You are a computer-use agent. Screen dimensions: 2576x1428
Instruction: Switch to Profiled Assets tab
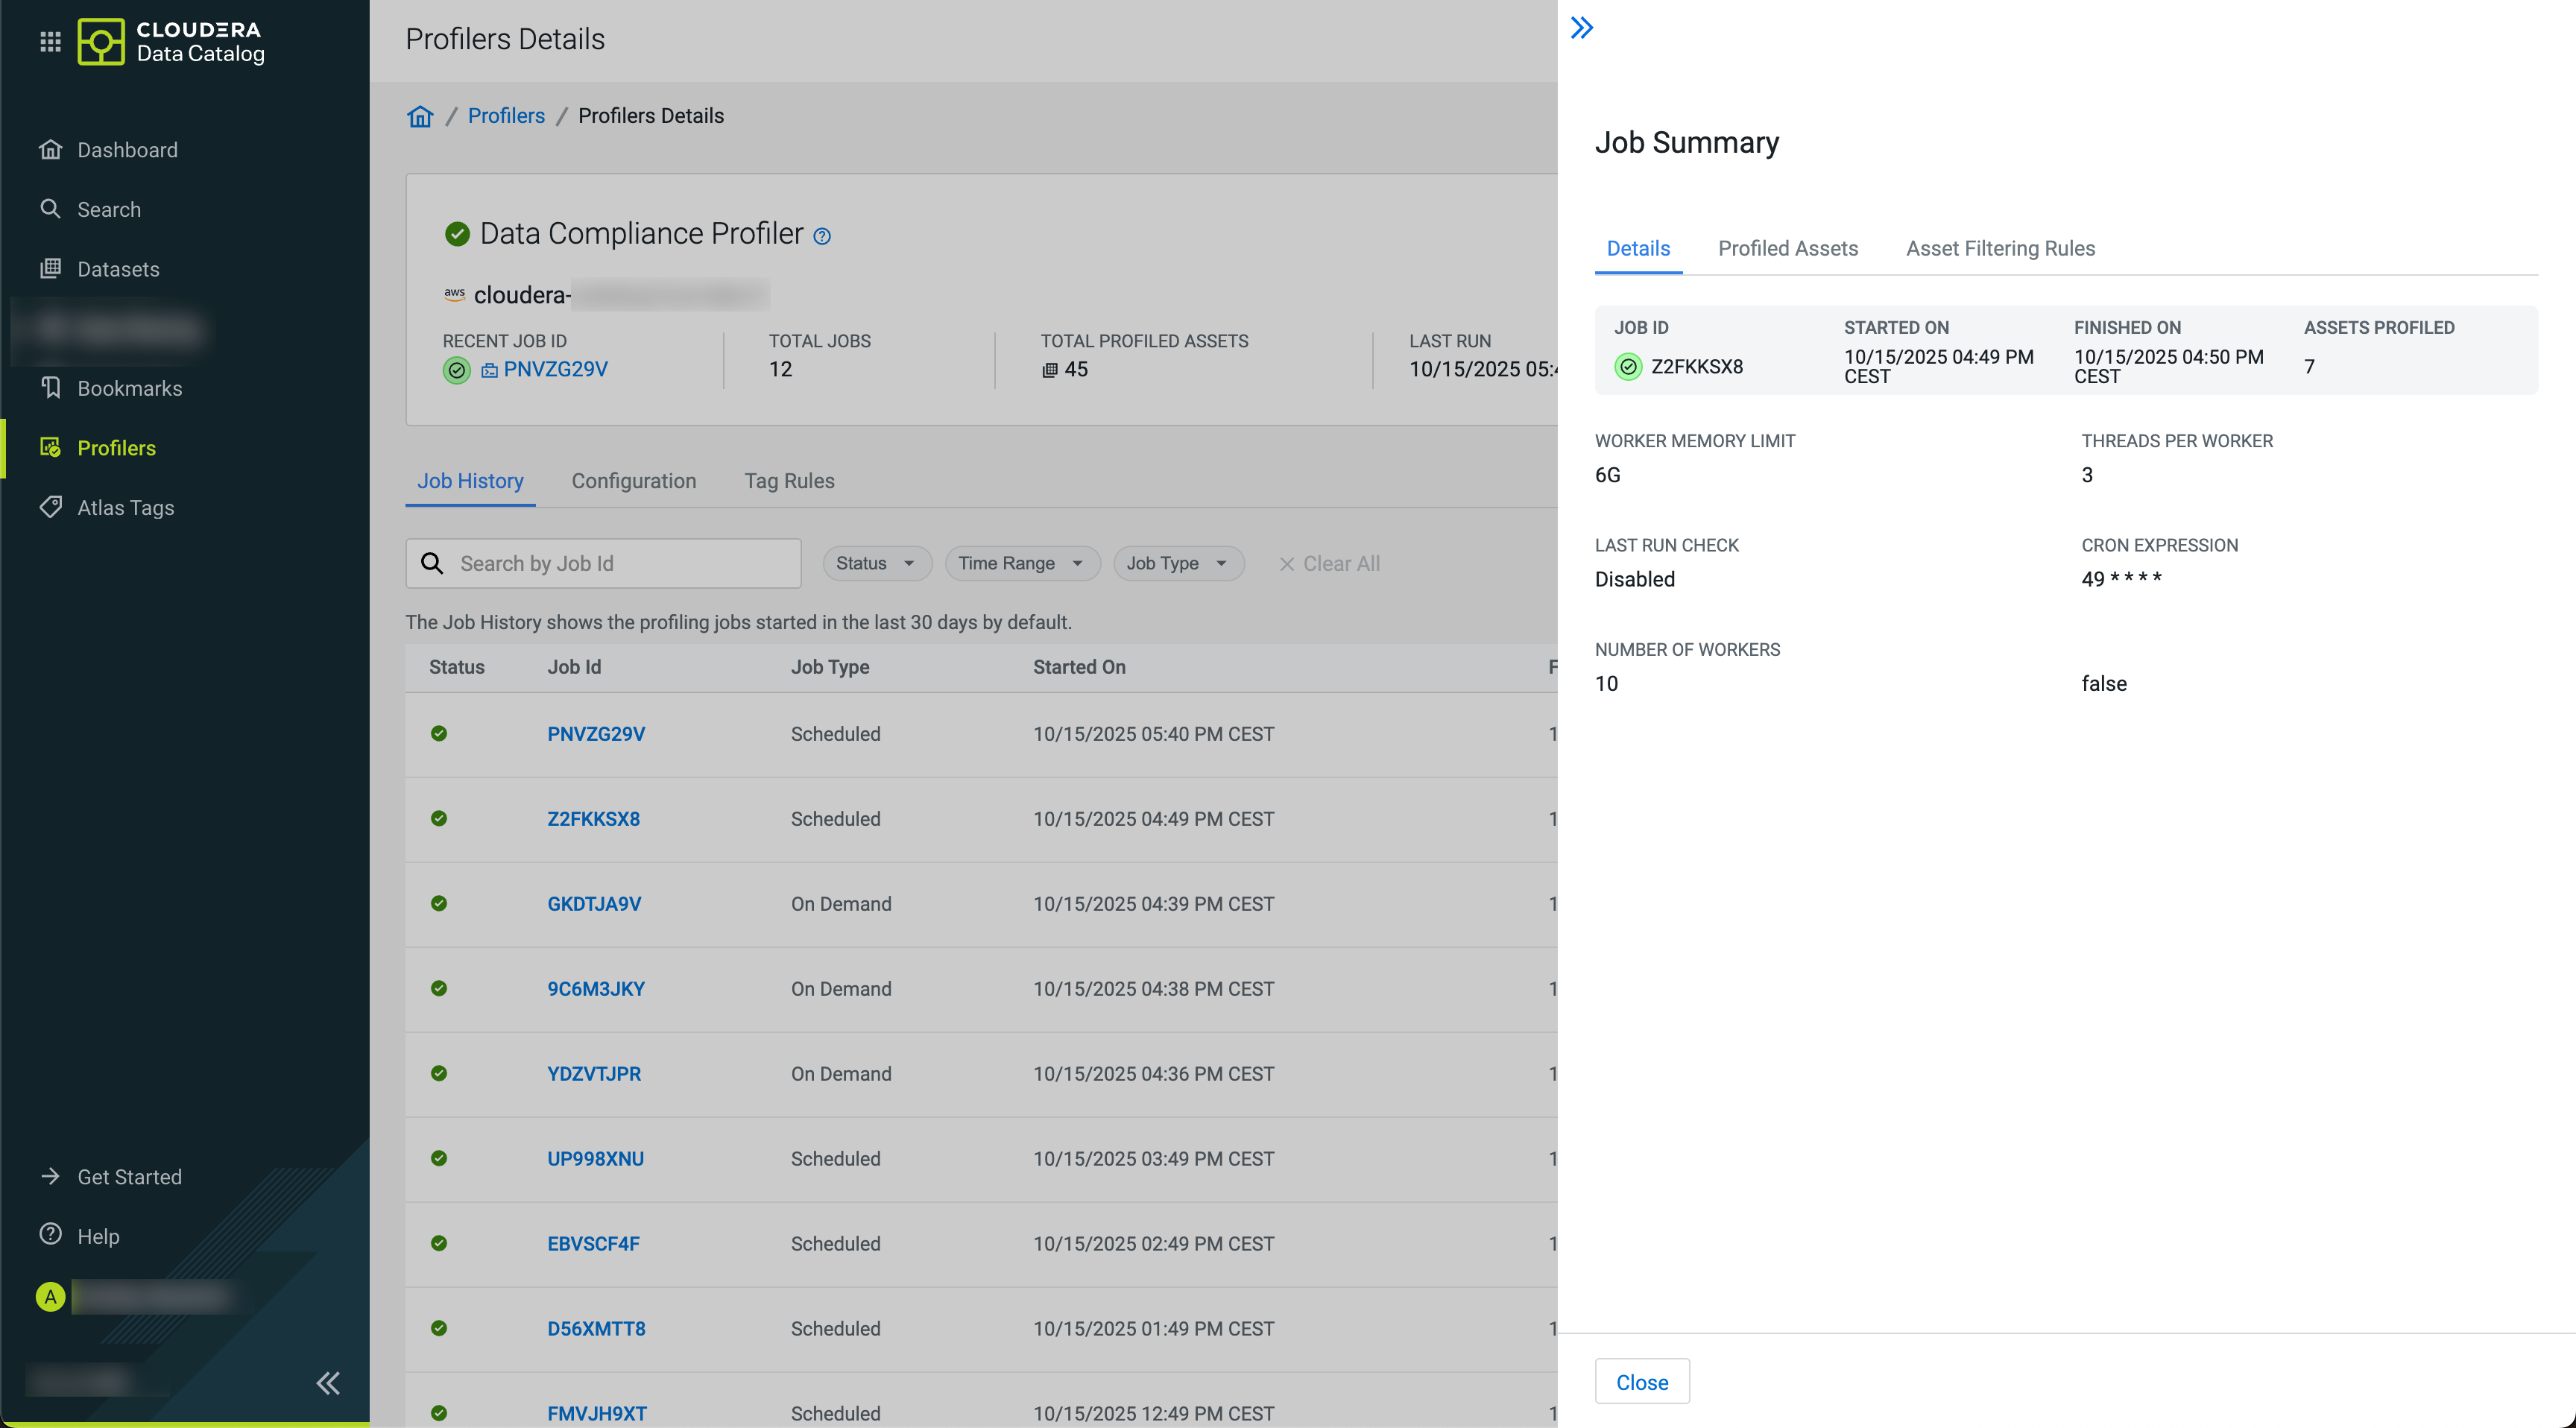(x=1787, y=248)
